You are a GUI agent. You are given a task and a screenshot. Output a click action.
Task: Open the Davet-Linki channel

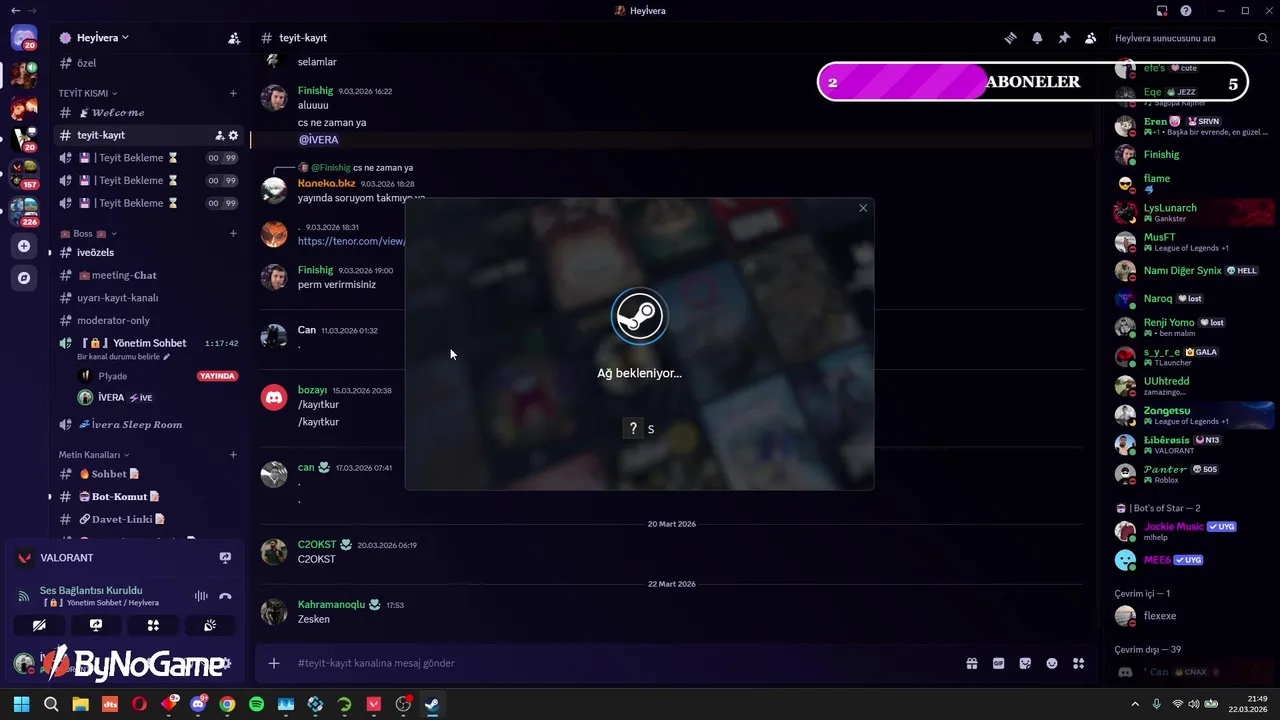tap(148, 520)
